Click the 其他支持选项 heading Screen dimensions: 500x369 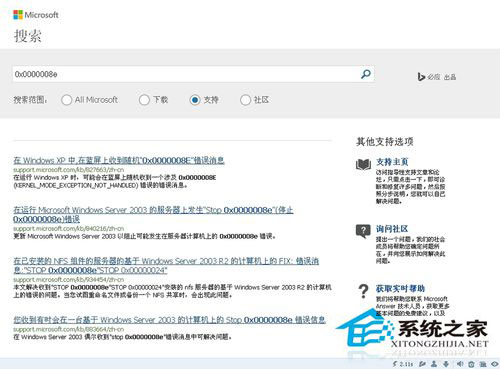[x=385, y=142]
